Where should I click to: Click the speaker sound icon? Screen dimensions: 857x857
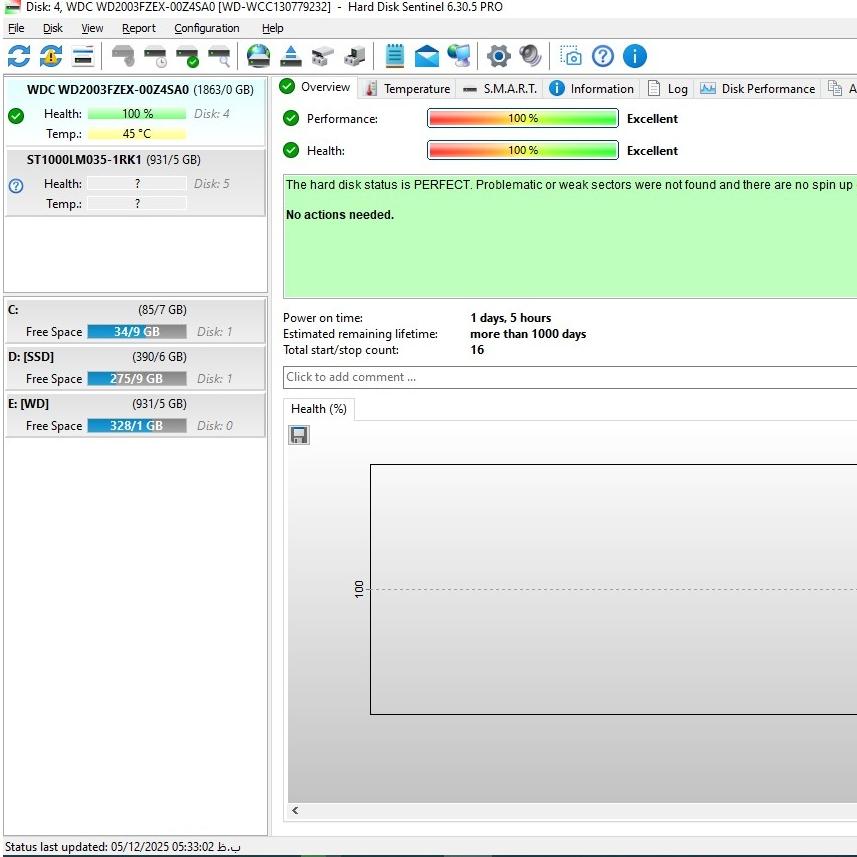point(529,56)
